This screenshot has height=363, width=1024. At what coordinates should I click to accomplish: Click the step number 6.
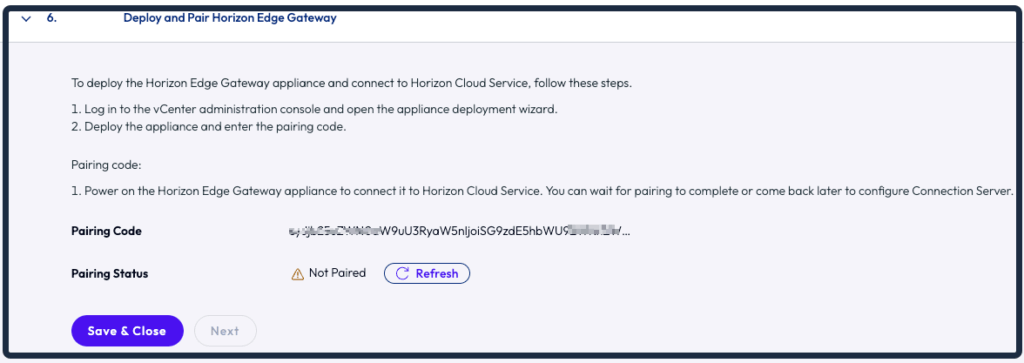[x=51, y=18]
